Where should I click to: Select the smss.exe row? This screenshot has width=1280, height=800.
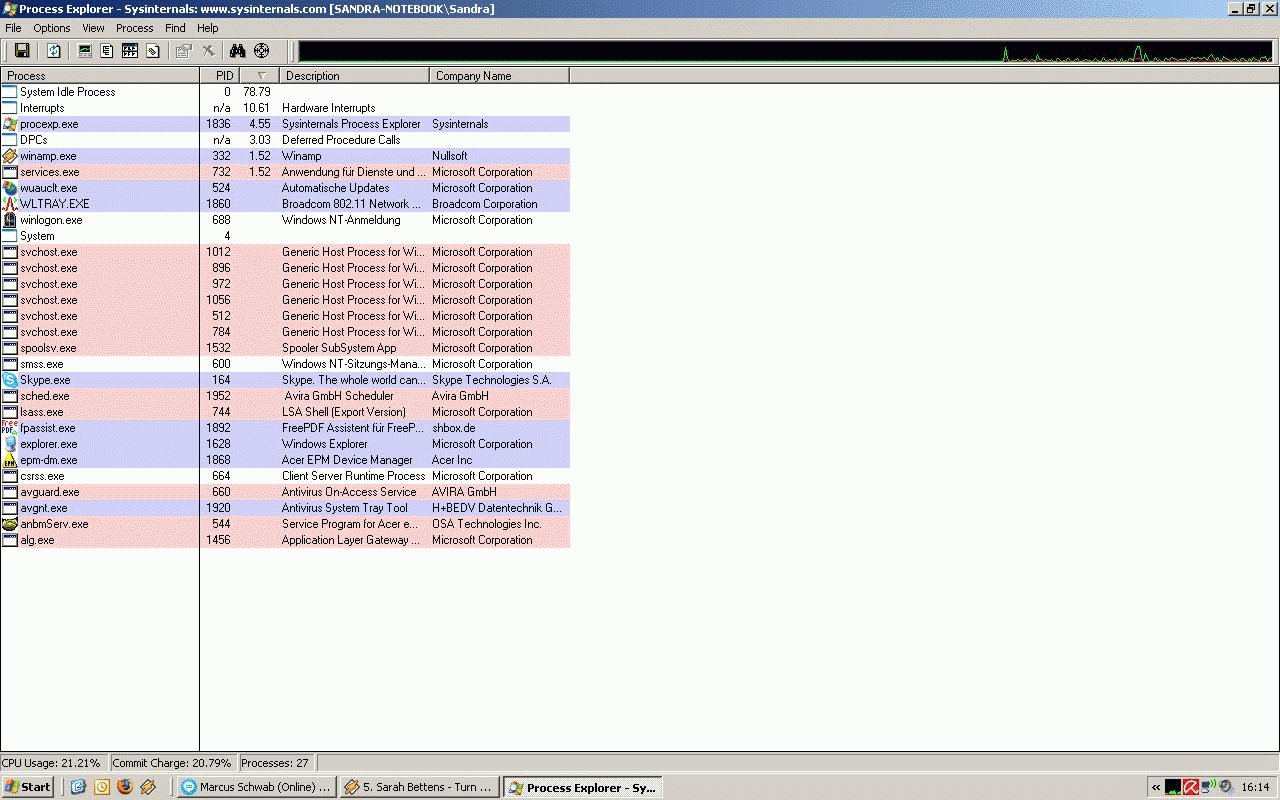[x=285, y=364]
